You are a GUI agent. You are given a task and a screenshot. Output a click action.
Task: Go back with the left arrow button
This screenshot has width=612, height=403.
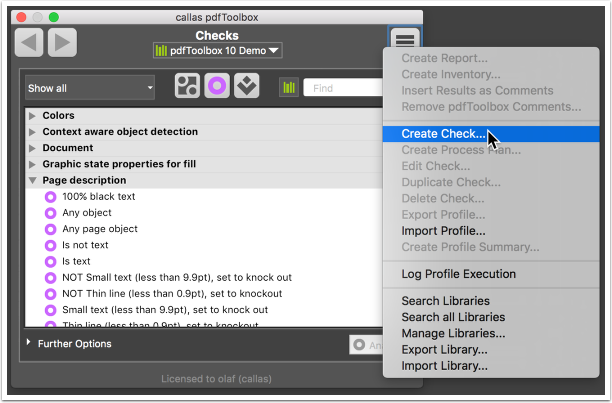click(29, 43)
